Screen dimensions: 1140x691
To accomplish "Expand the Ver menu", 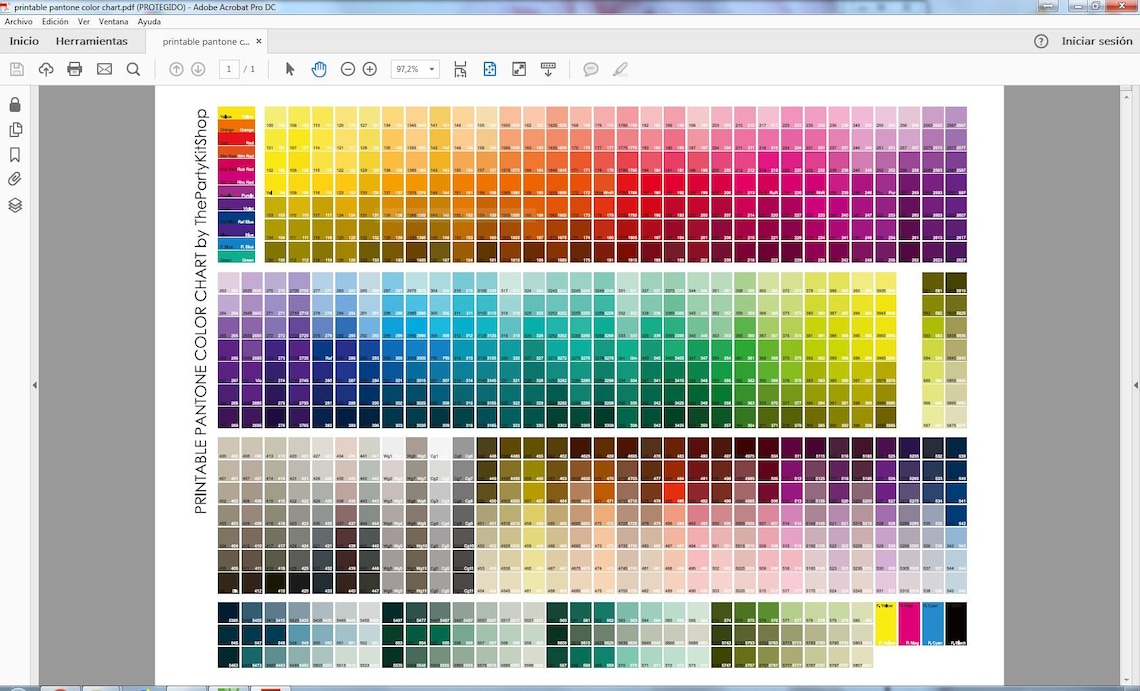I will click(83, 21).
